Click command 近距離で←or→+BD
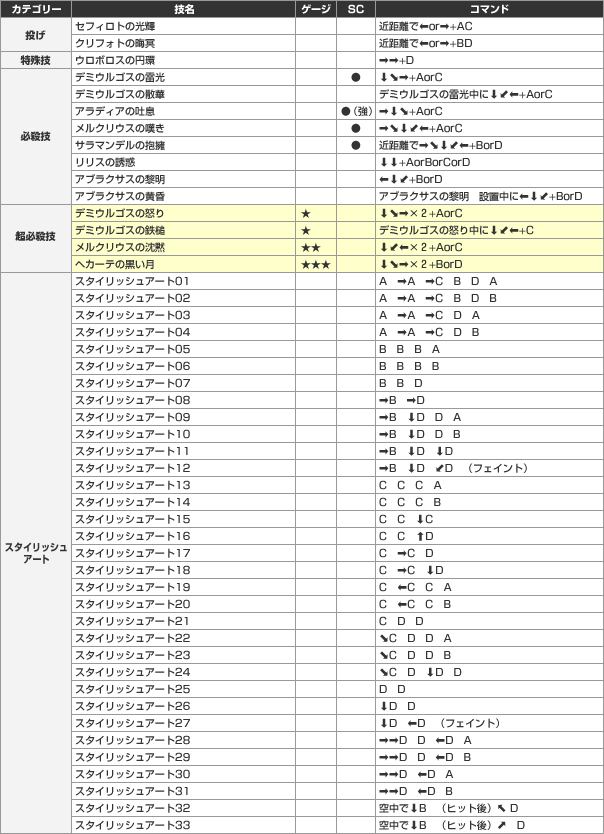Image resolution: width=604 pixels, height=834 pixels. [425, 43]
